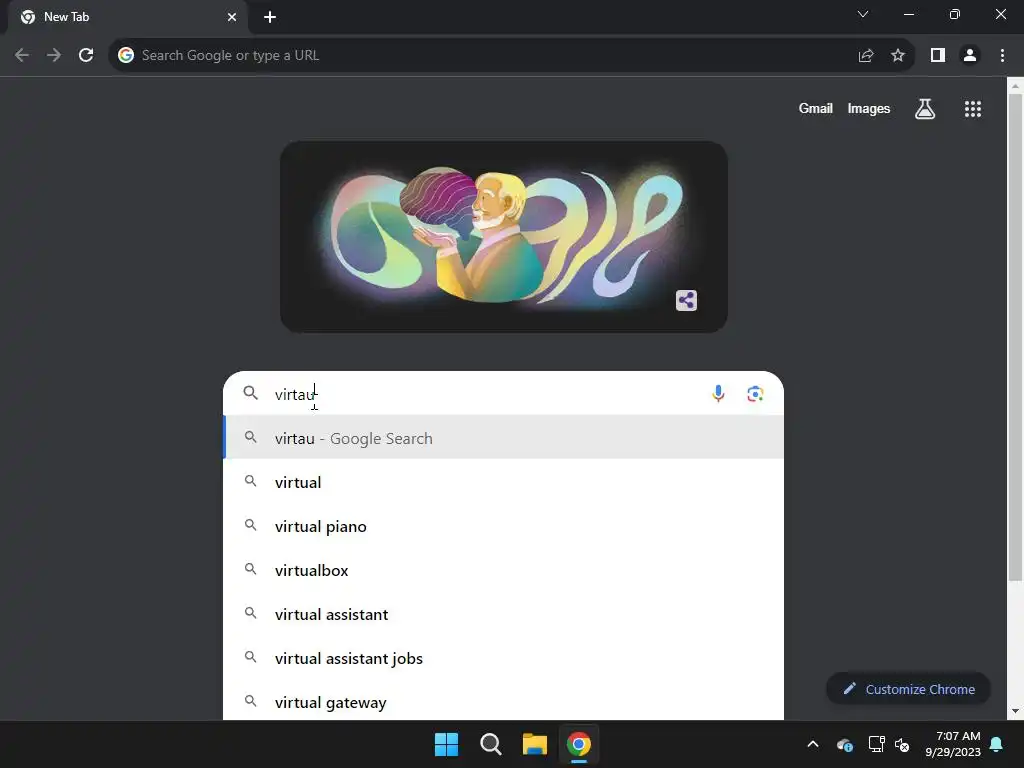Click scrollbar down arrow
This screenshot has width=1024, height=768.
click(x=1015, y=711)
